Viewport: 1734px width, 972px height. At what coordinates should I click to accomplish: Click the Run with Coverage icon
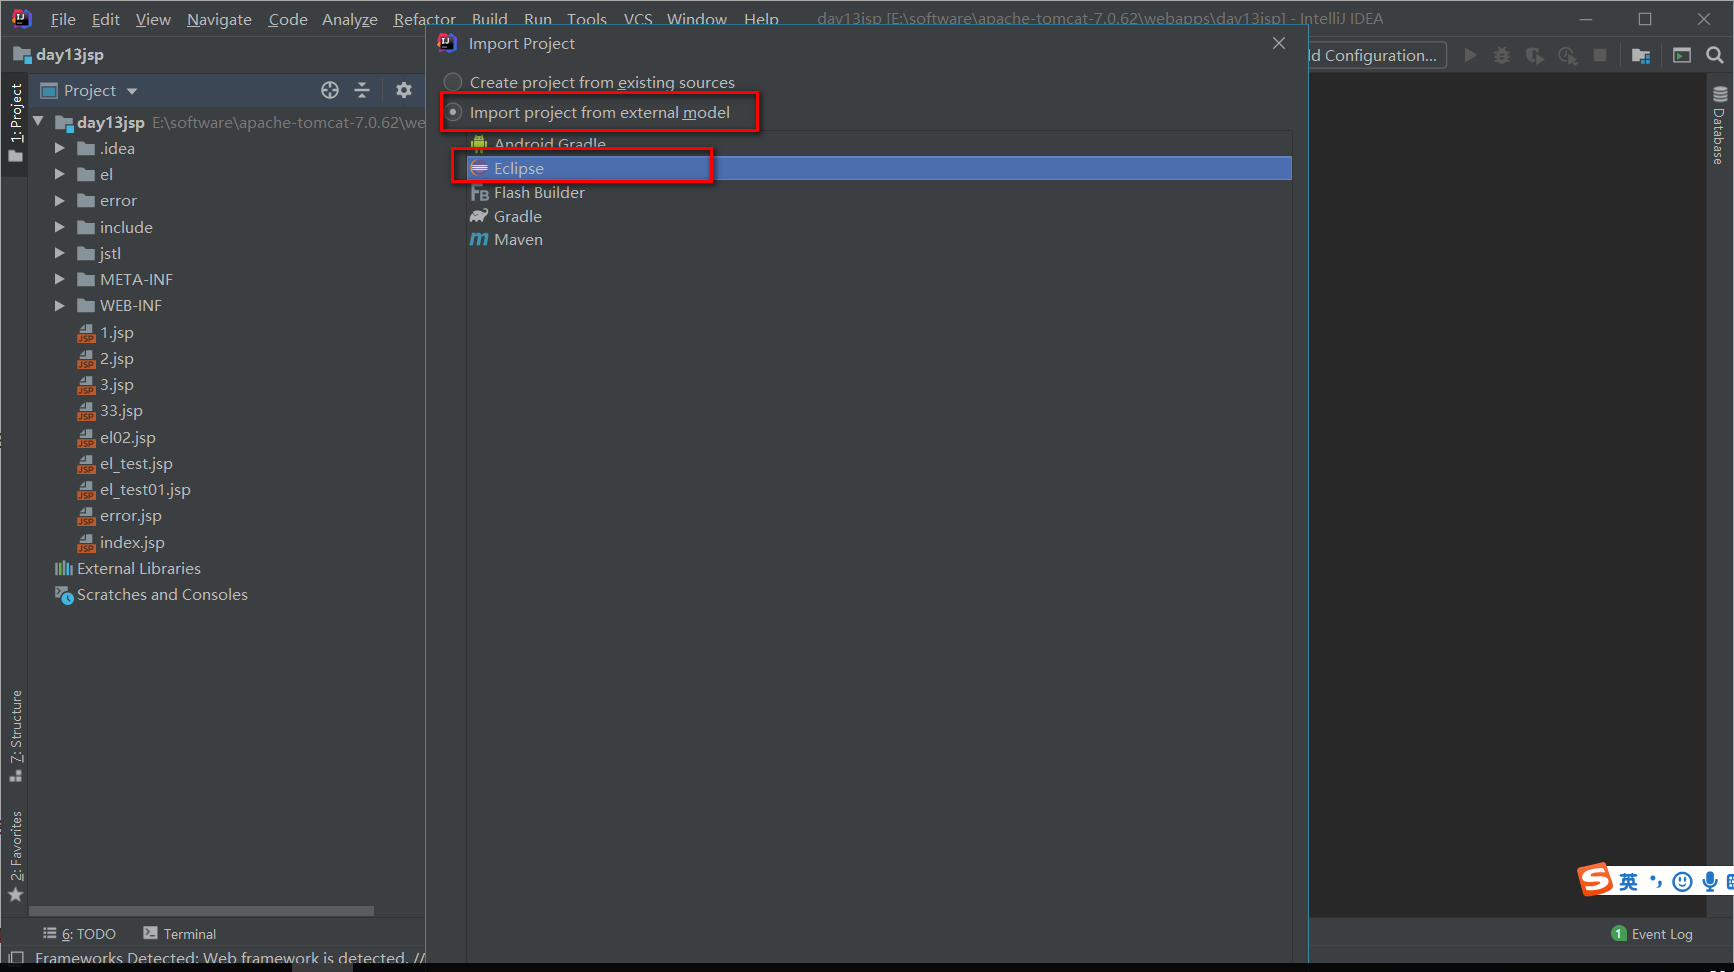pos(1535,55)
